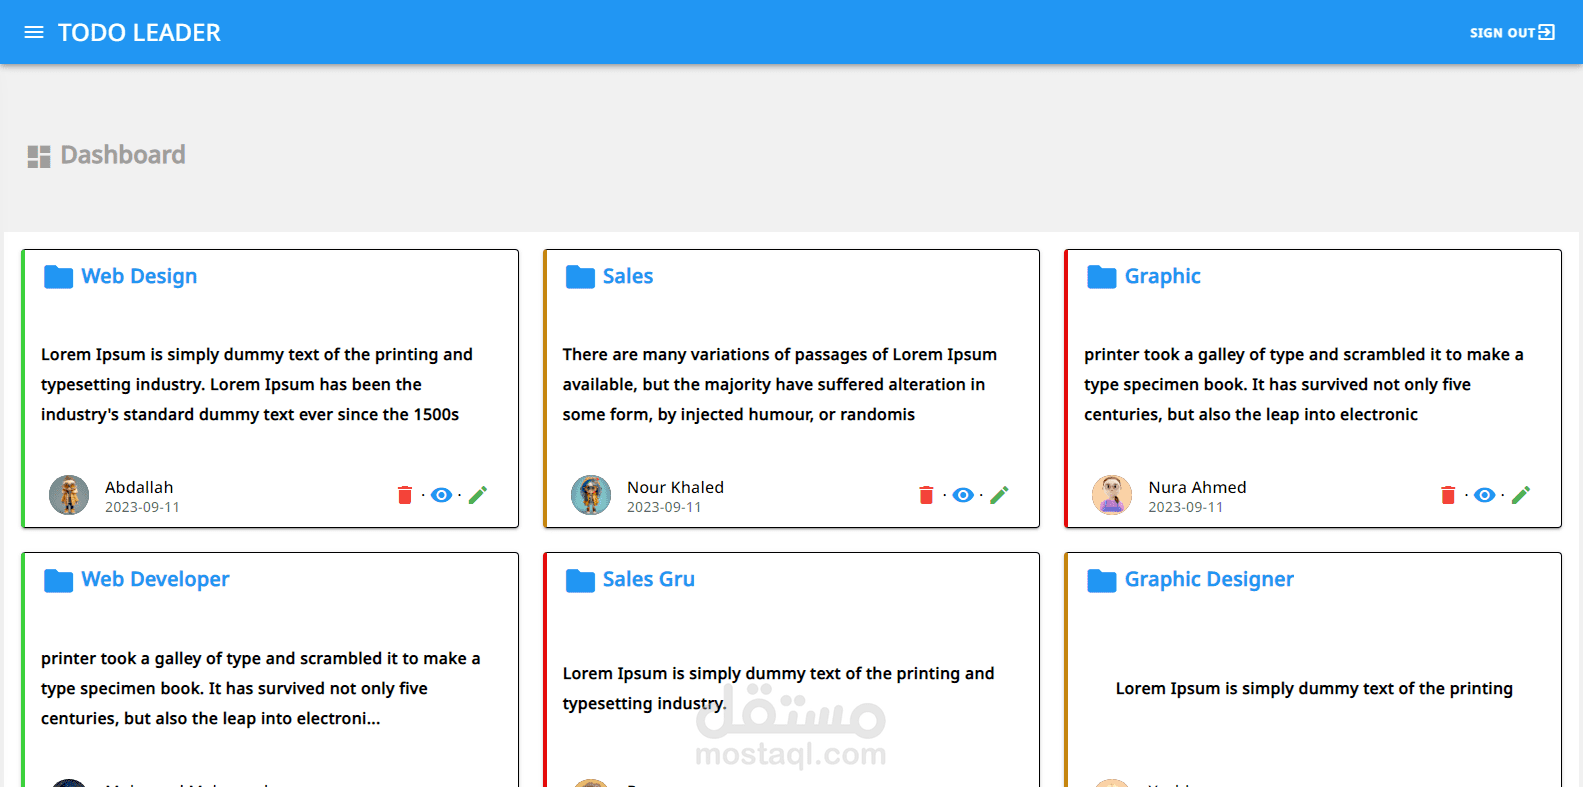Click the name Nura Ahmed
Viewport: 1583px width, 787px height.
1197,487
